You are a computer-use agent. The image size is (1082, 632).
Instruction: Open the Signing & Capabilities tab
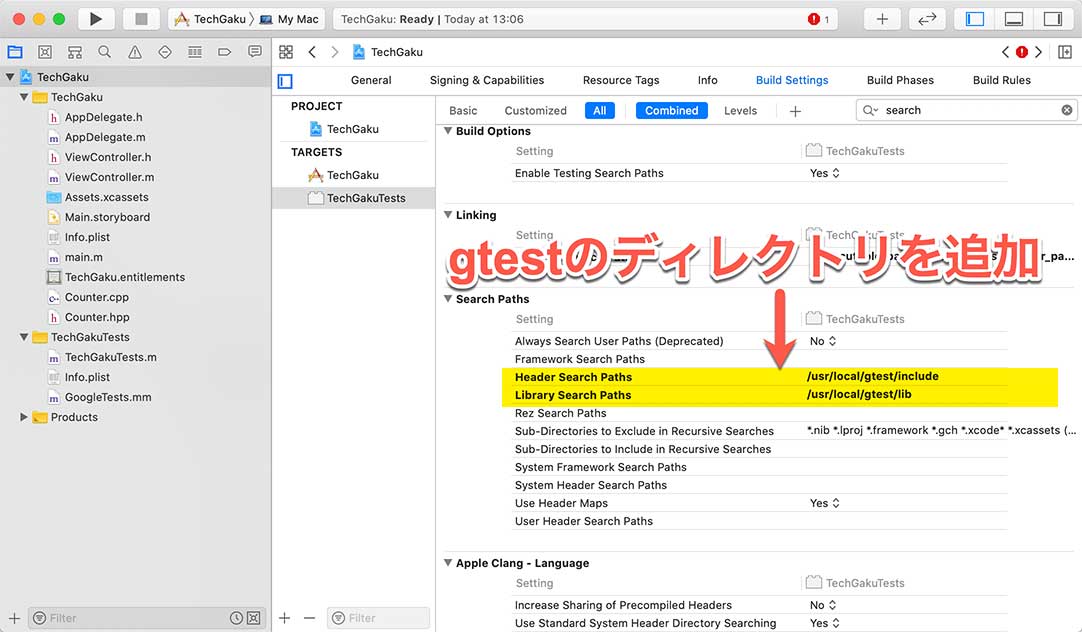pyautogui.click(x=486, y=80)
